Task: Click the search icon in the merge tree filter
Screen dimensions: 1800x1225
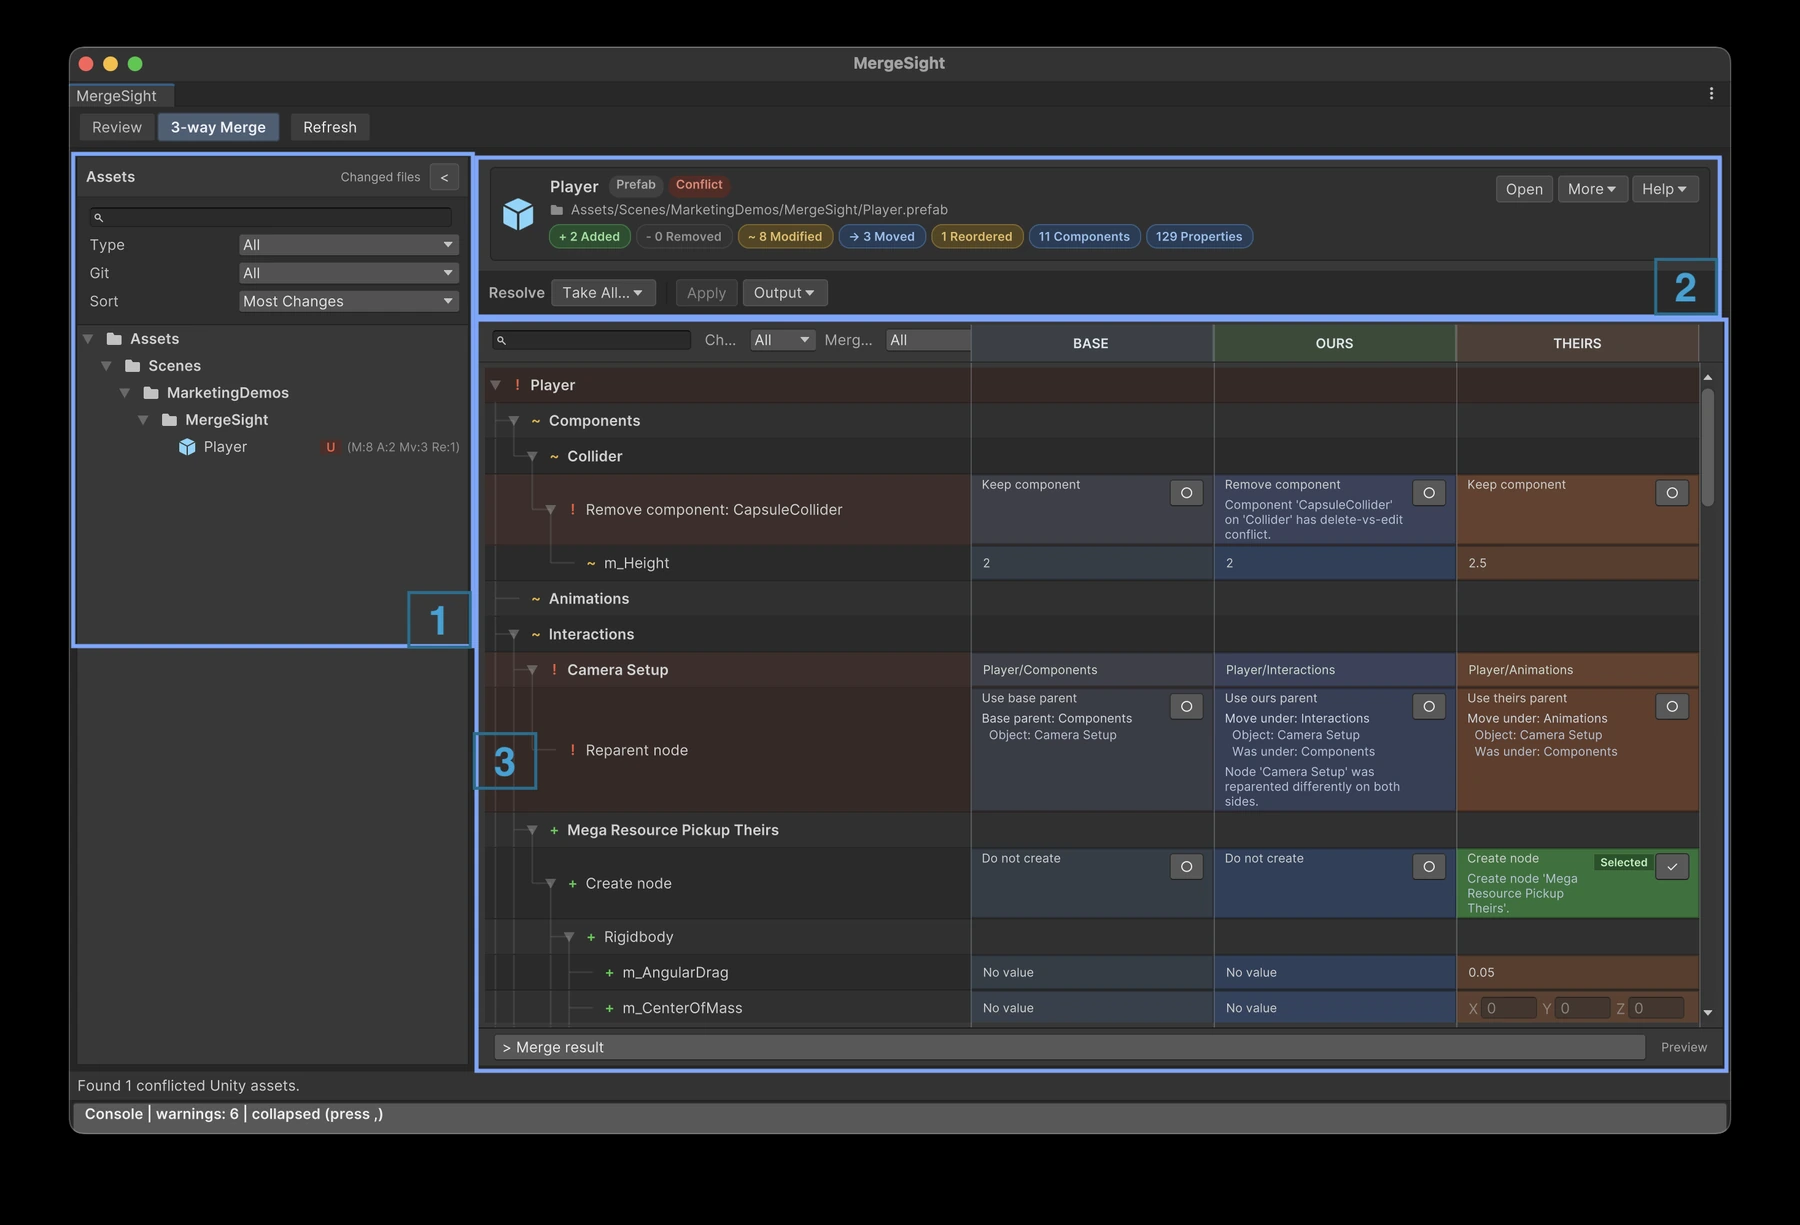Action: point(502,341)
